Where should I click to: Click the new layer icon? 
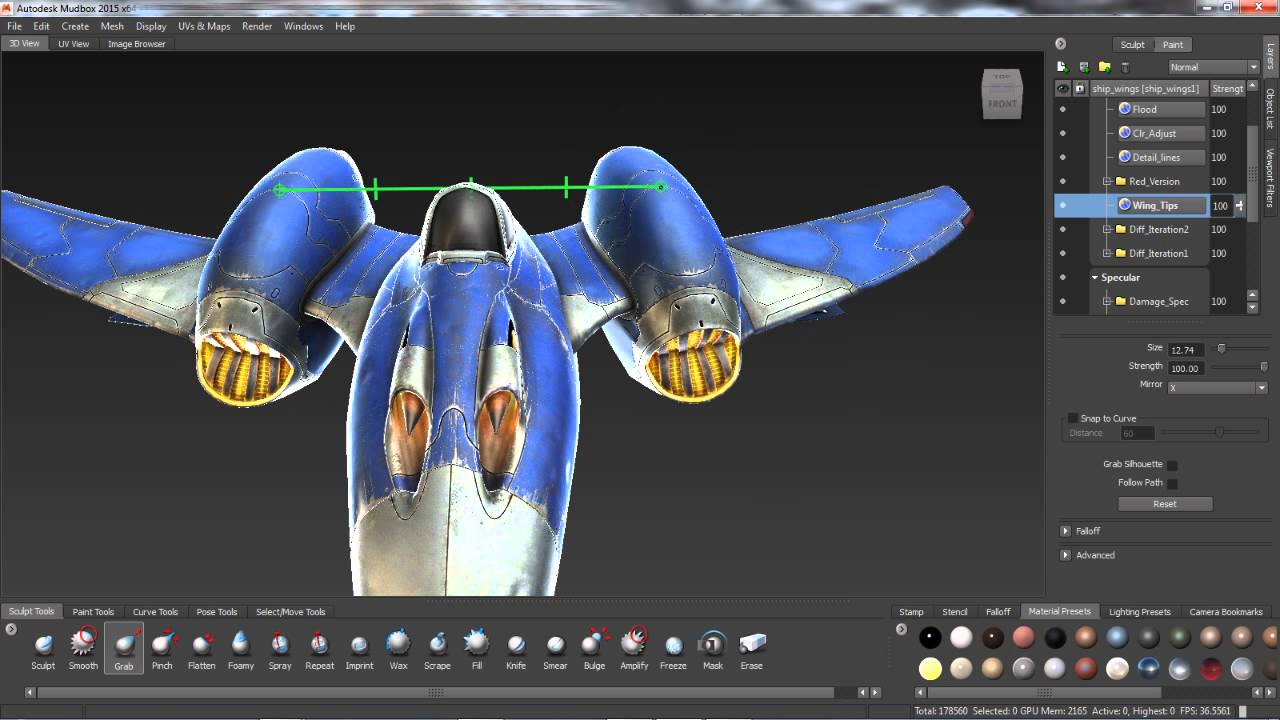1063,67
